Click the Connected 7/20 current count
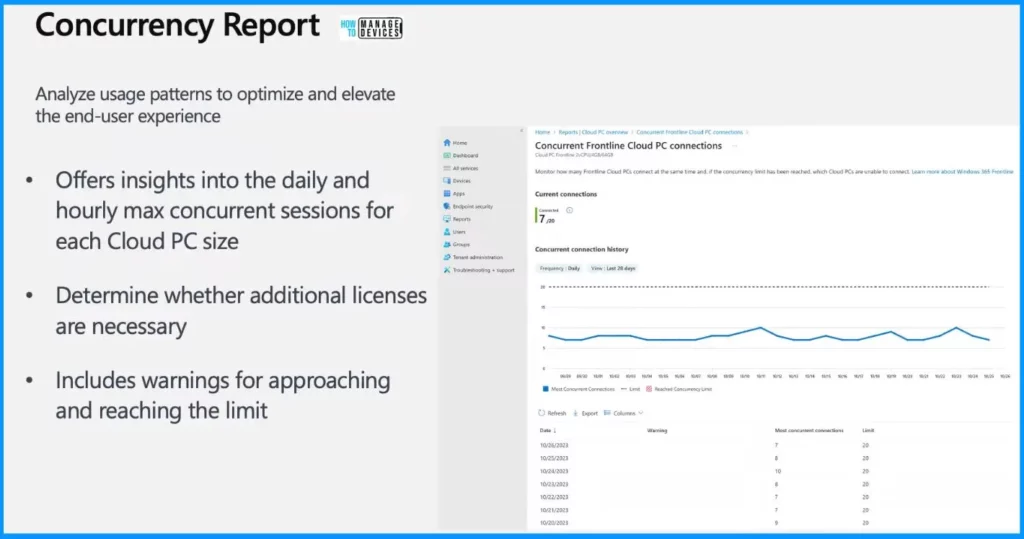The image size is (1024, 539). pos(547,216)
